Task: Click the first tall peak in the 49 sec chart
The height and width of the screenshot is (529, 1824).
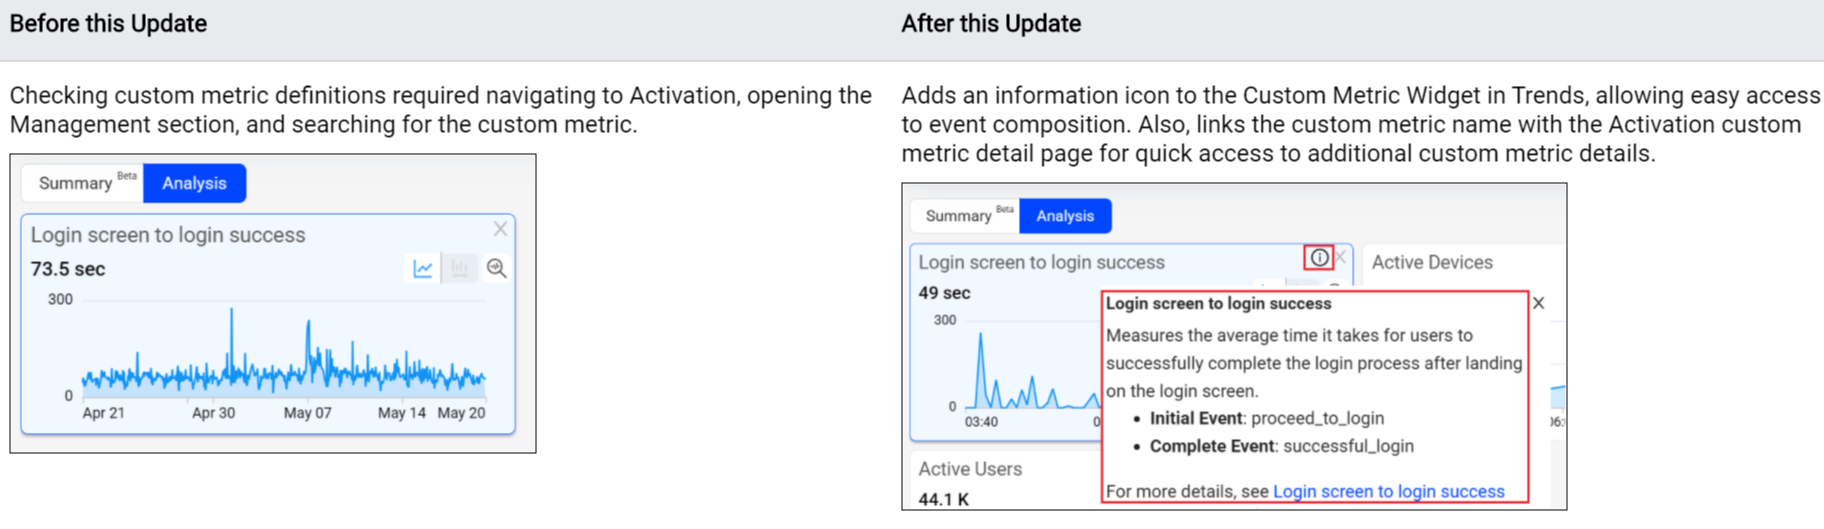Action: coord(980,338)
